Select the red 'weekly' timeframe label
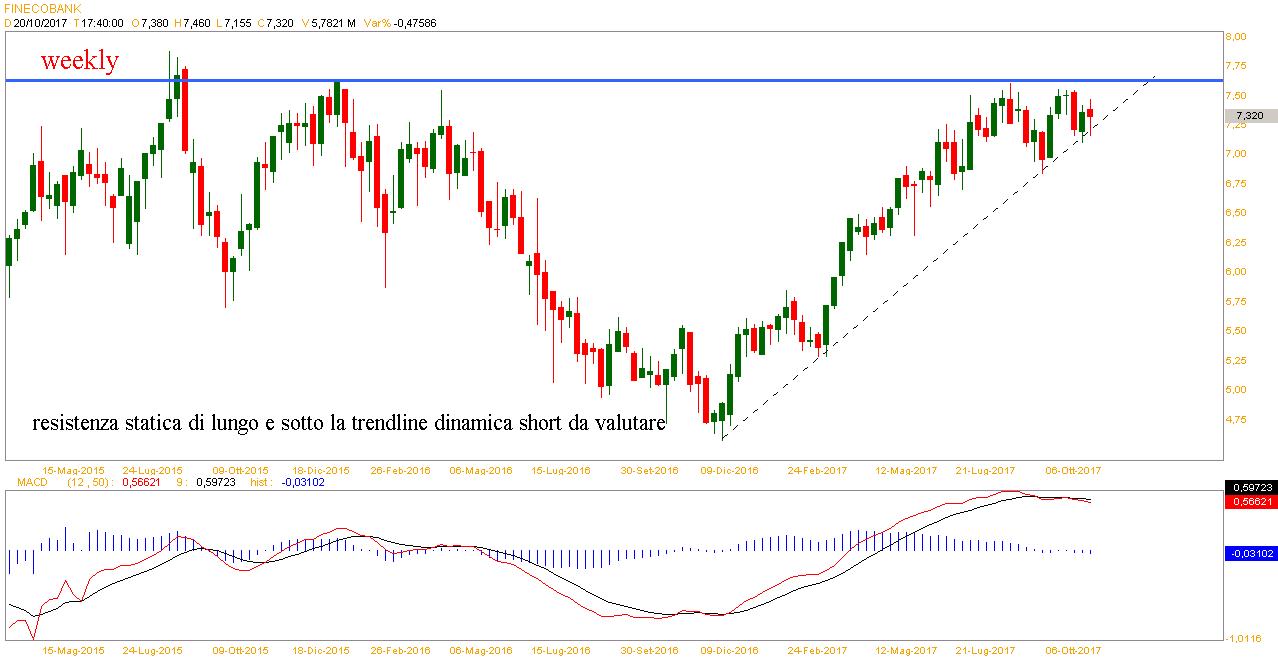This screenshot has height=668, width=1278. (x=79, y=61)
